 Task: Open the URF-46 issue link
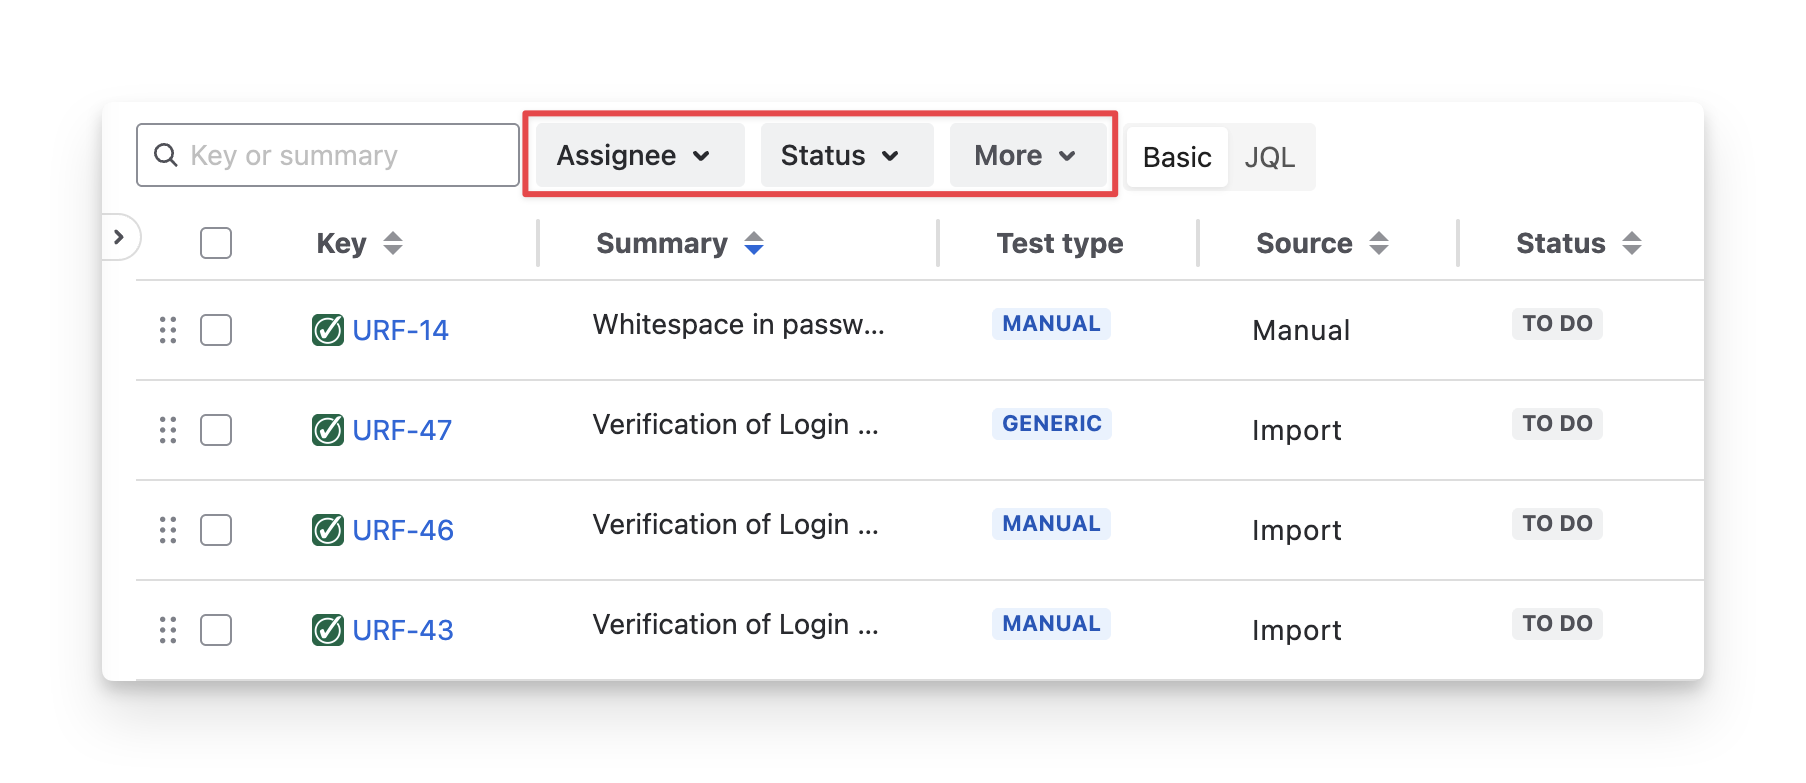[x=403, y=530]
